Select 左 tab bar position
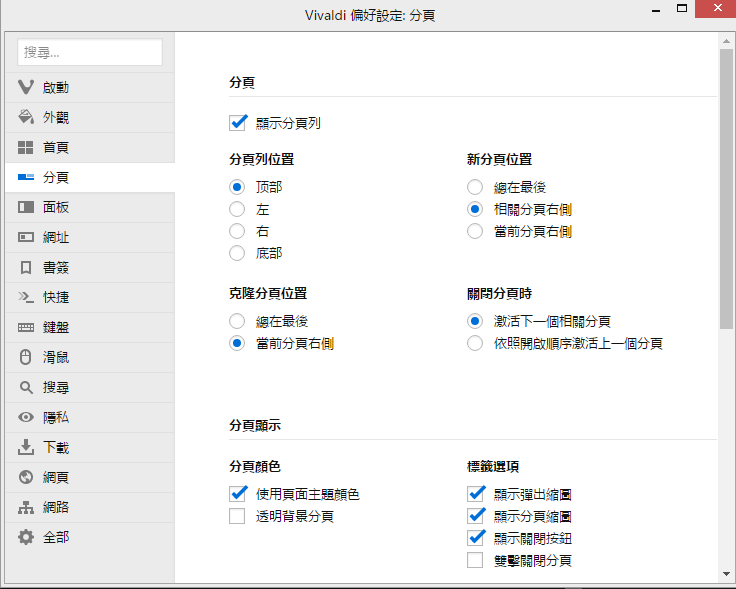Screen dimensions: 736x589 point(237,209)
